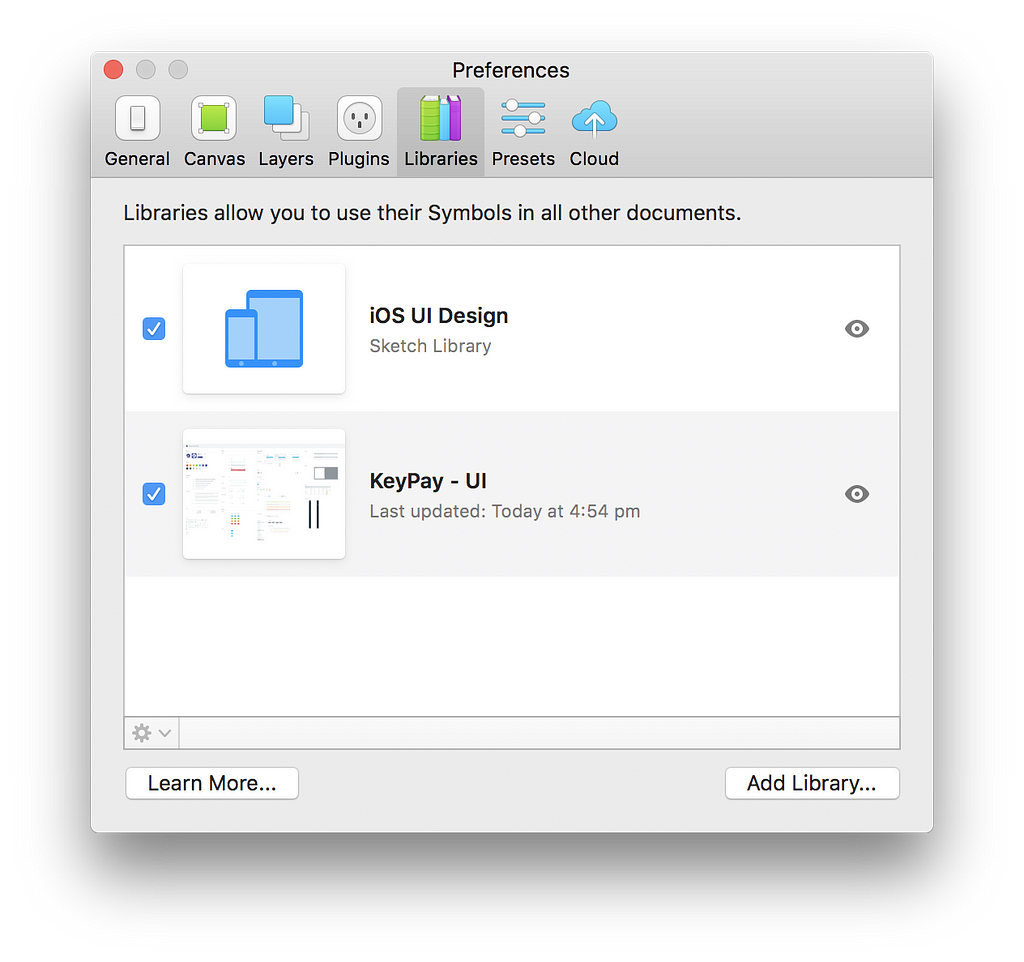Open the Cloud upload pane

(594, 131)
